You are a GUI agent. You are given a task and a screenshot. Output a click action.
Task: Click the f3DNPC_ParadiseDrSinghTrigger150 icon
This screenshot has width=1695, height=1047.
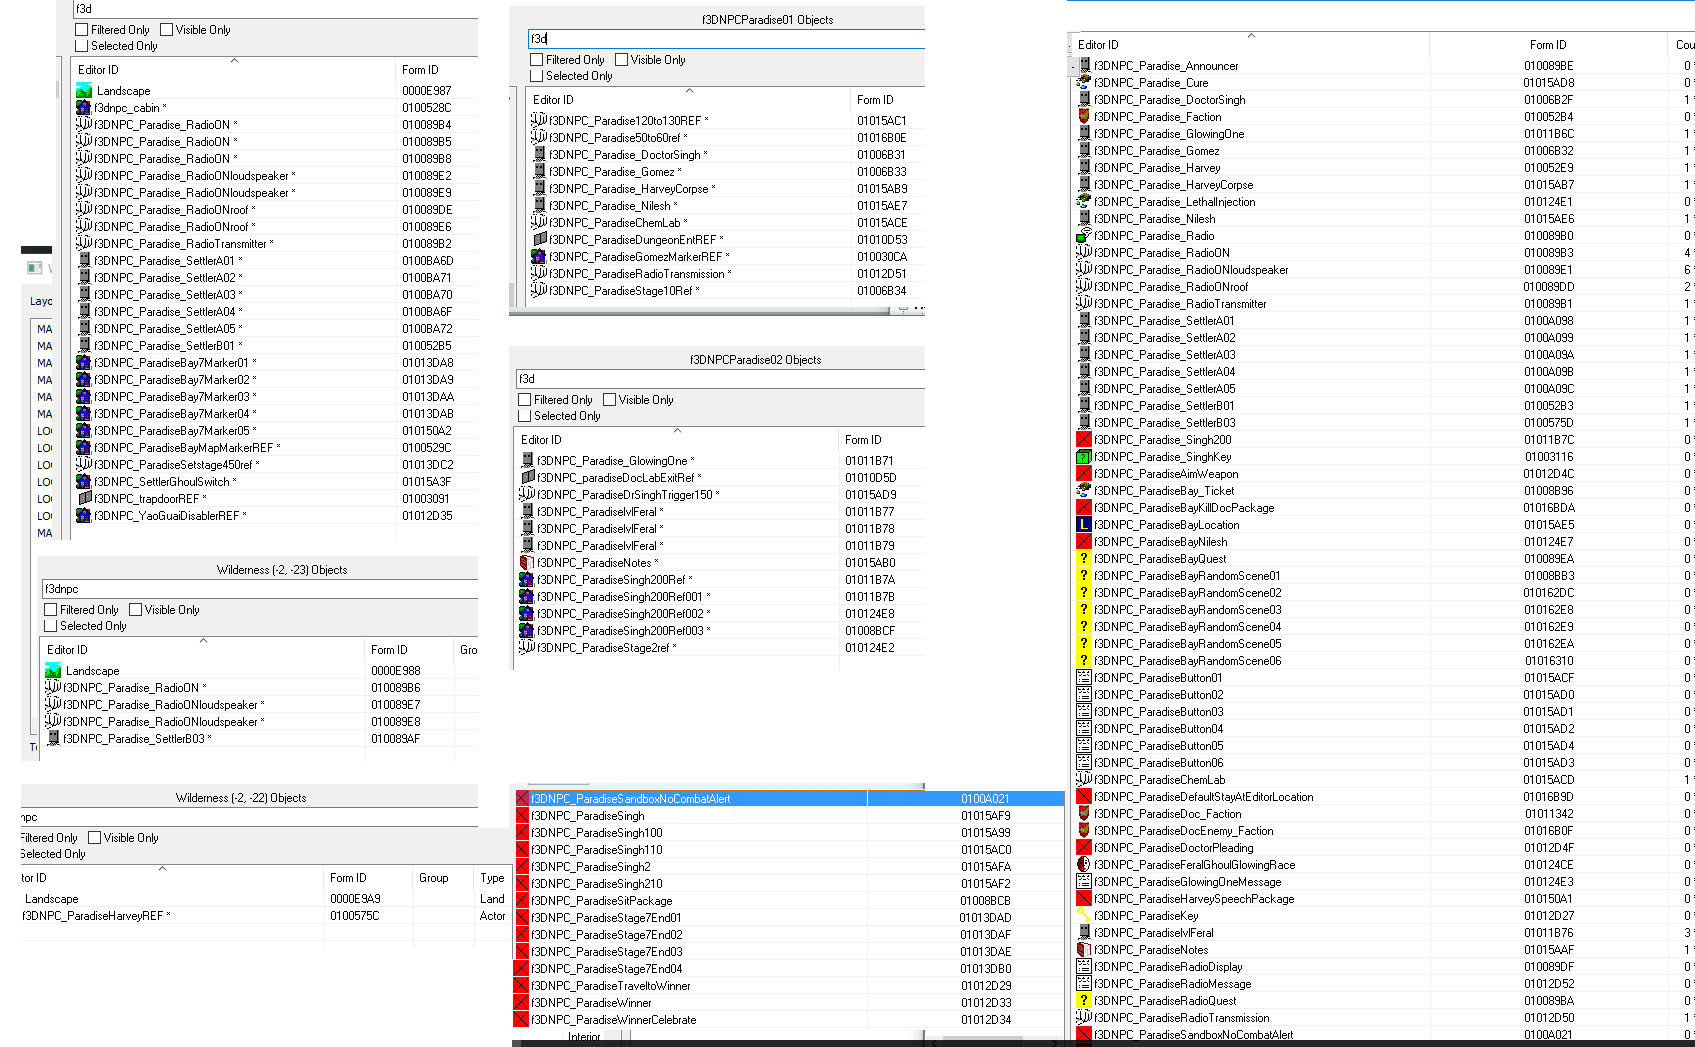click(x=527, y=495)
